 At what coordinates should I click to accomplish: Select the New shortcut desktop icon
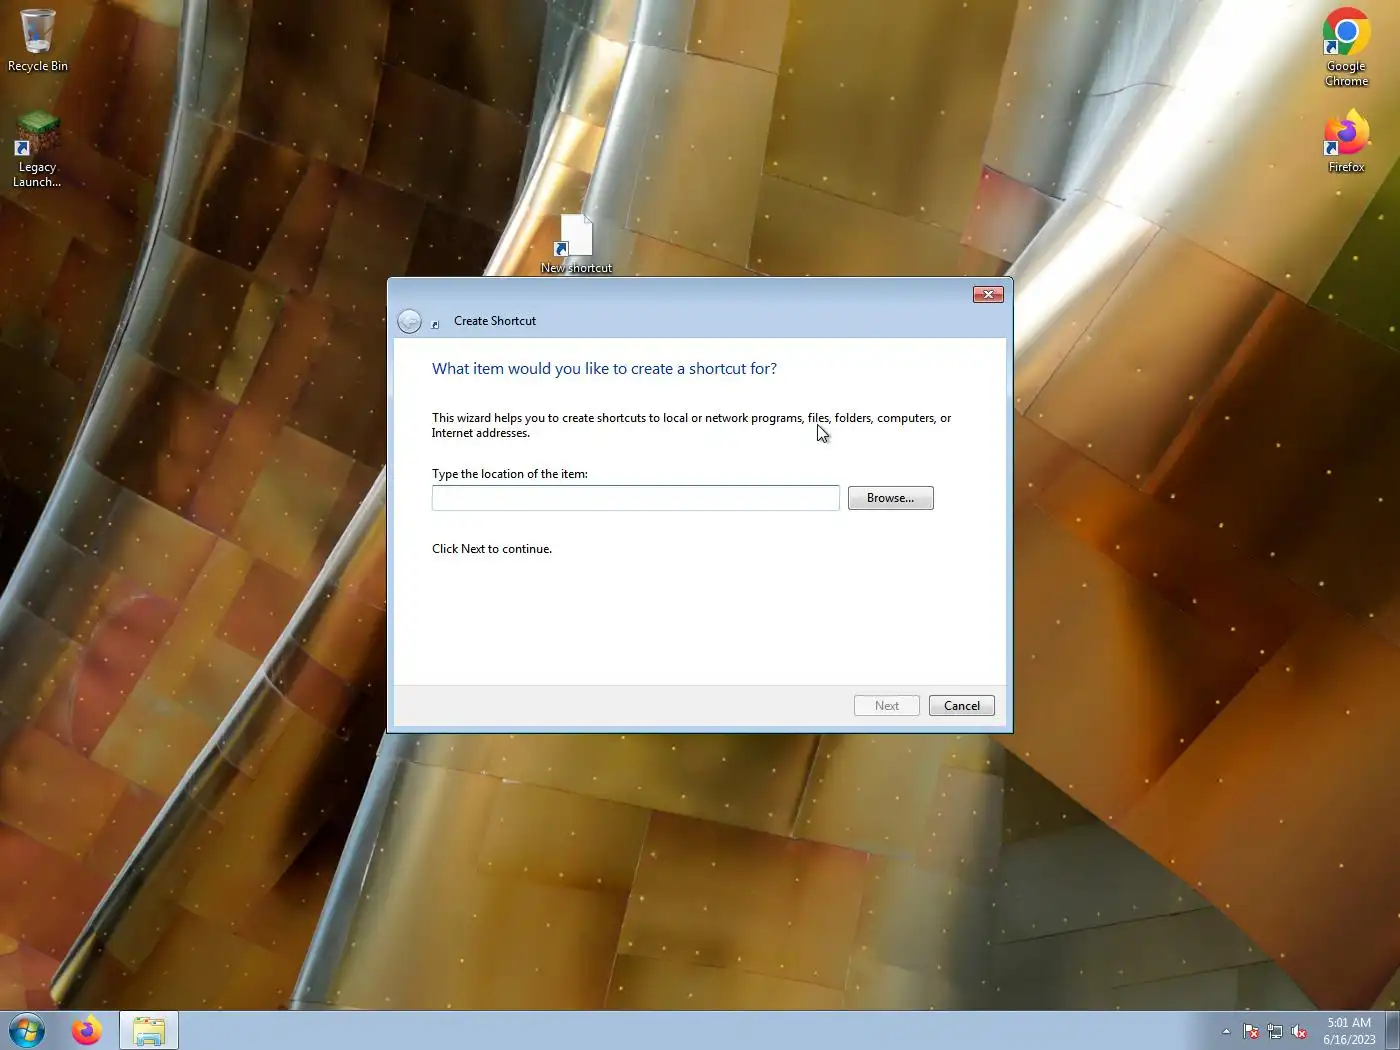(576, 244)
